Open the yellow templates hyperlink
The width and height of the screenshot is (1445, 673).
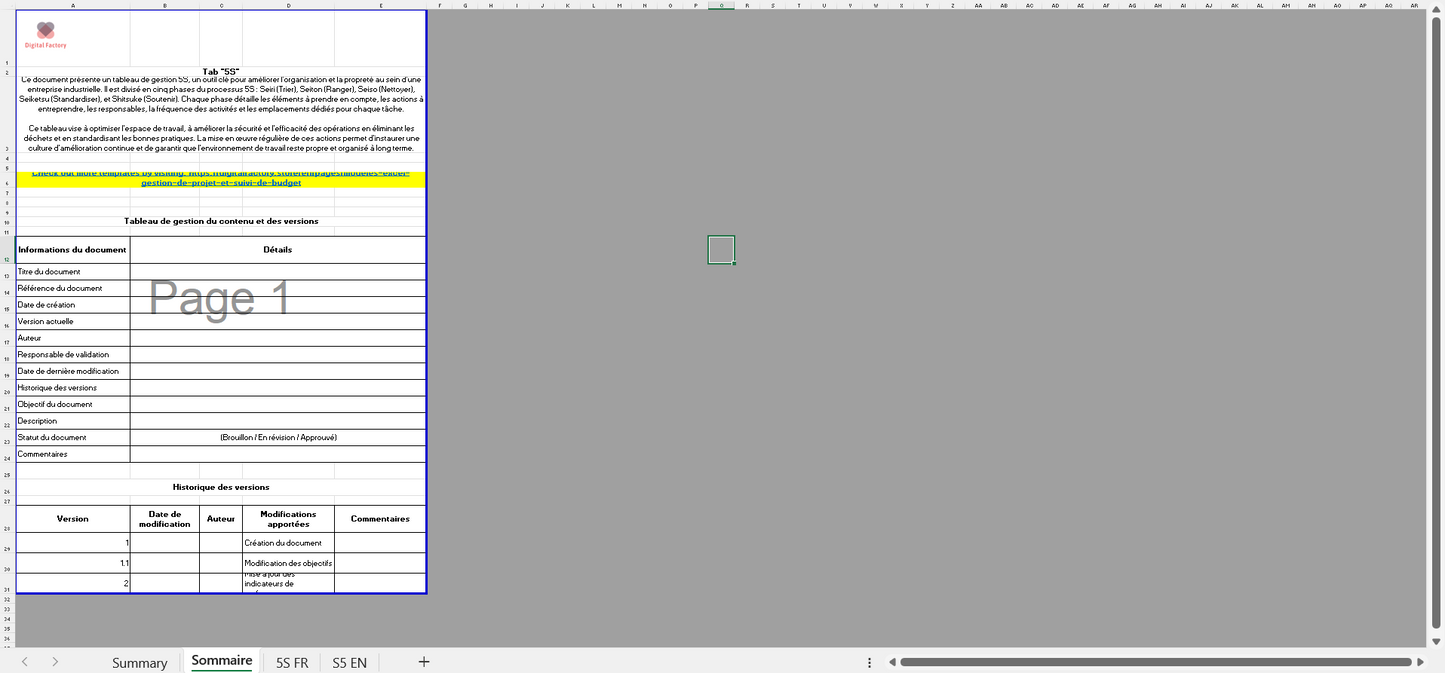[221, 179]
